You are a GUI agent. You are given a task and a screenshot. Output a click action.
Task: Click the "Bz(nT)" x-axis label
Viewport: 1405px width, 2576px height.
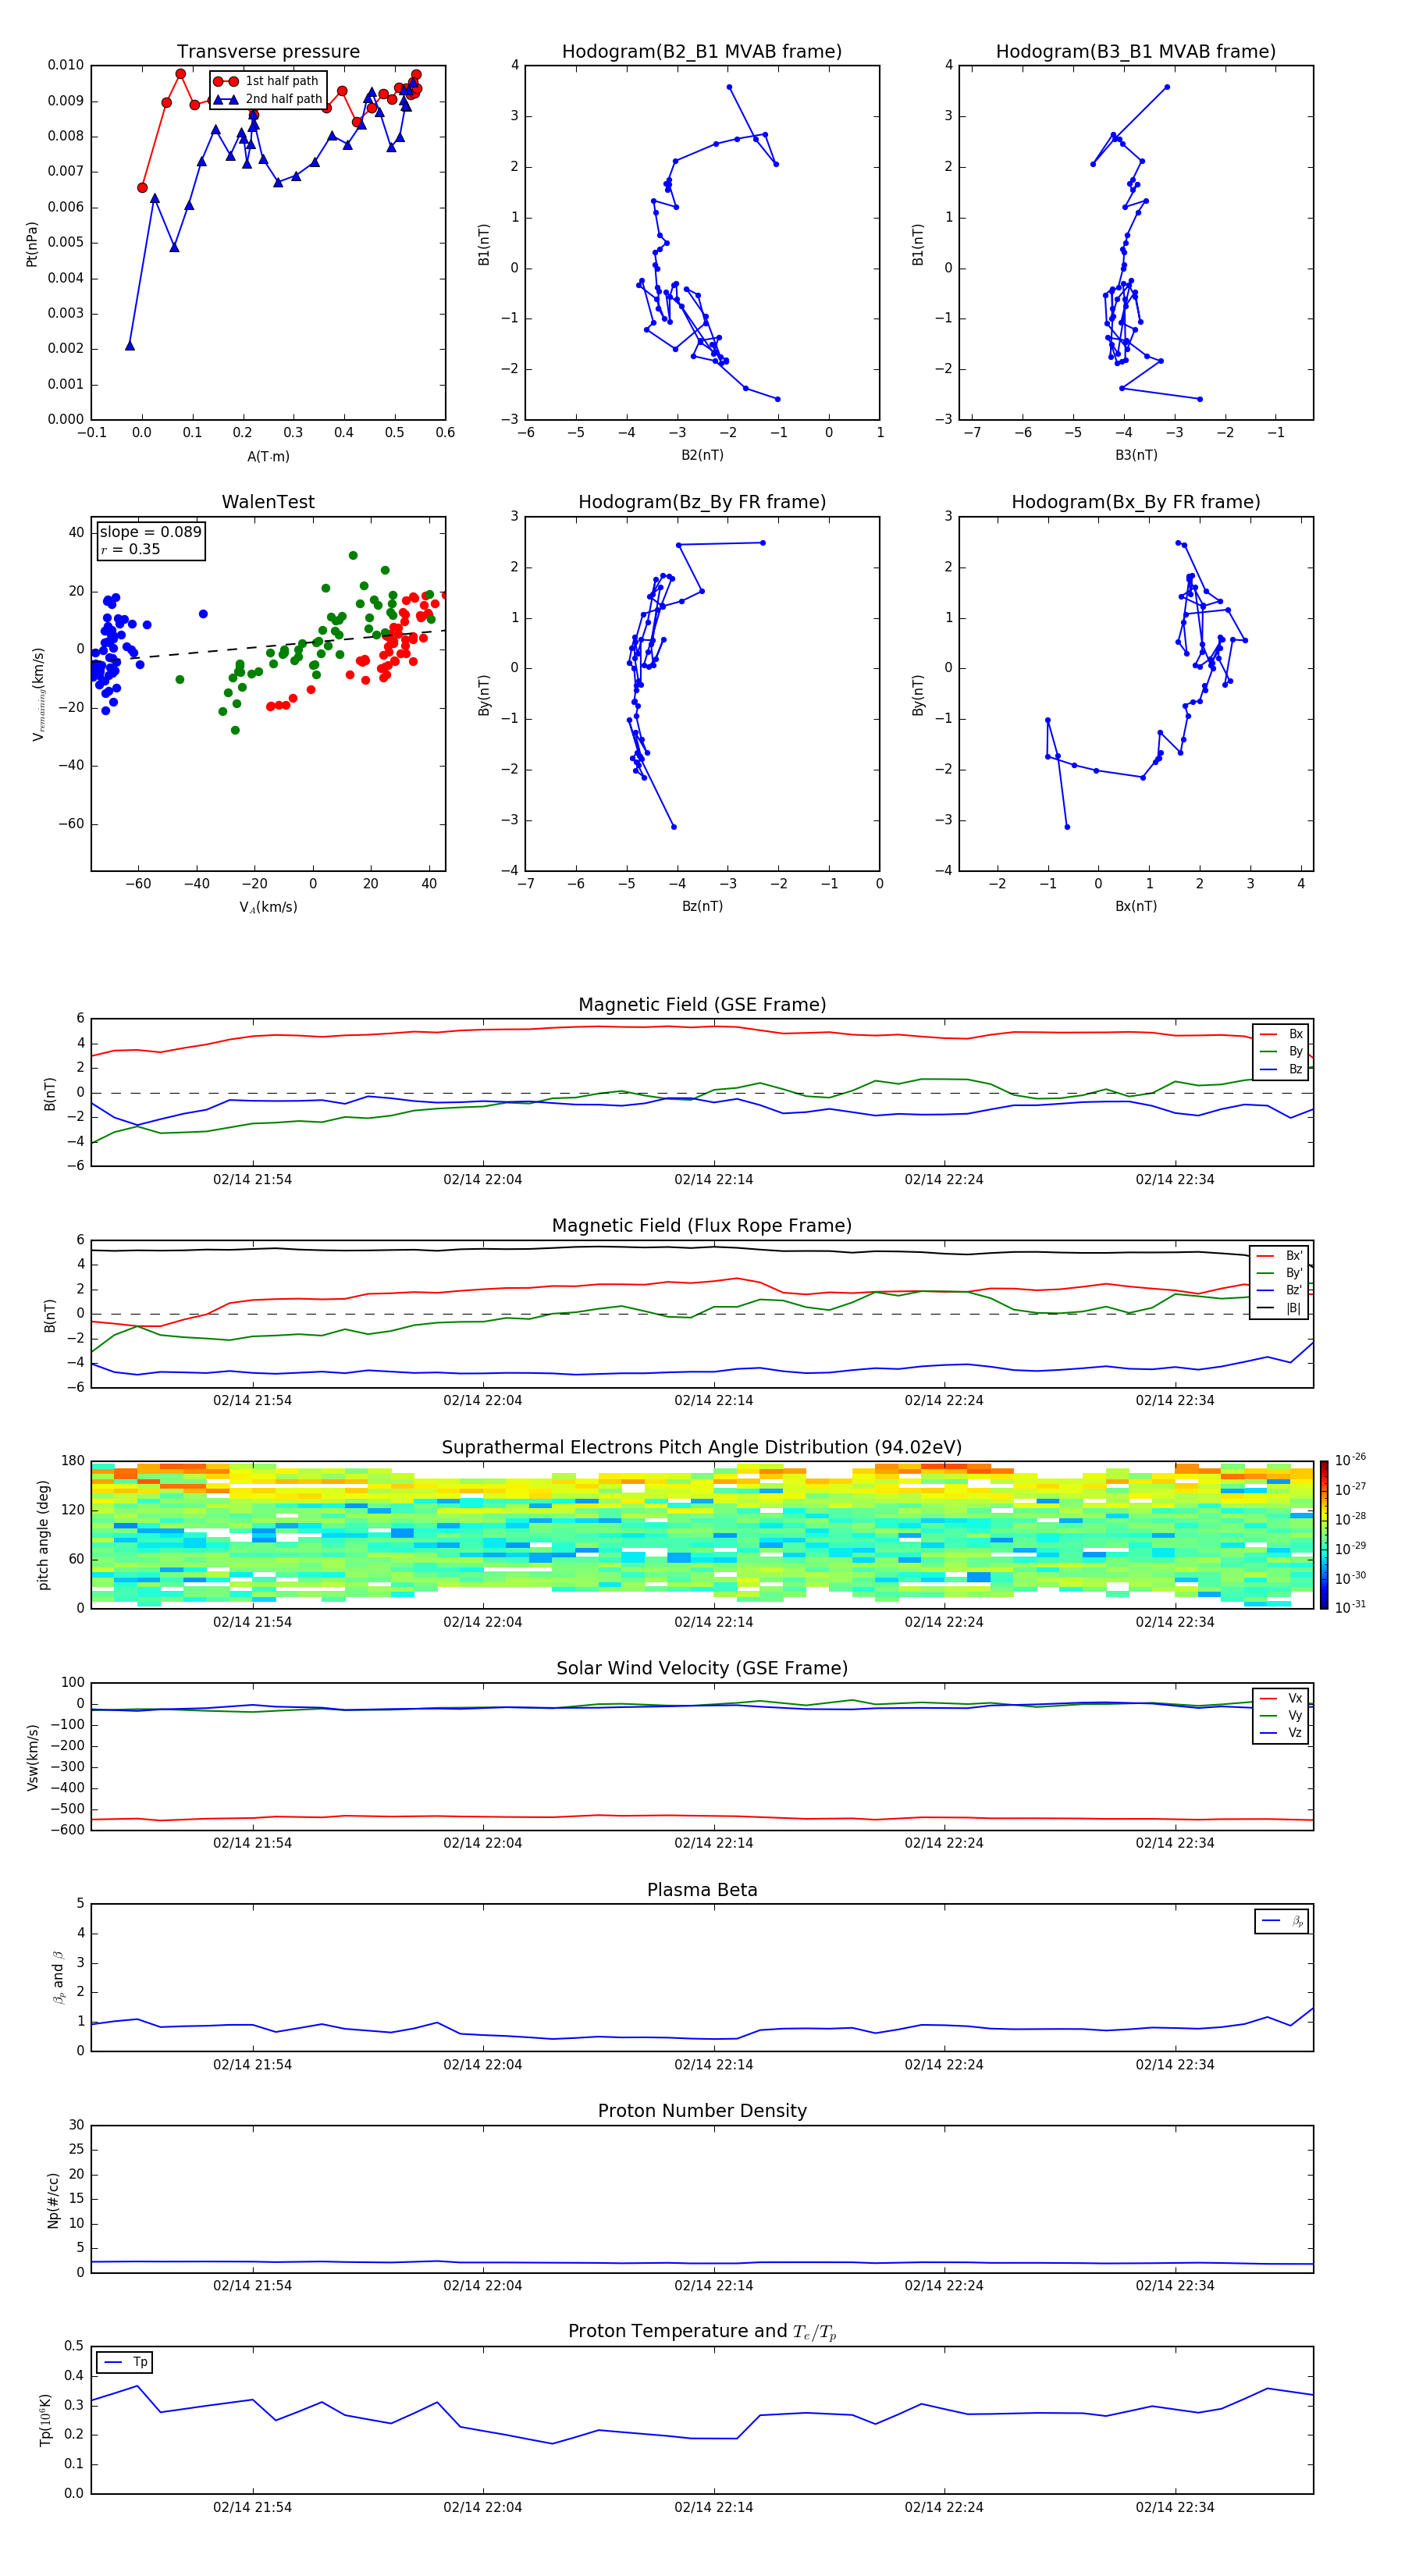(702, 906)
